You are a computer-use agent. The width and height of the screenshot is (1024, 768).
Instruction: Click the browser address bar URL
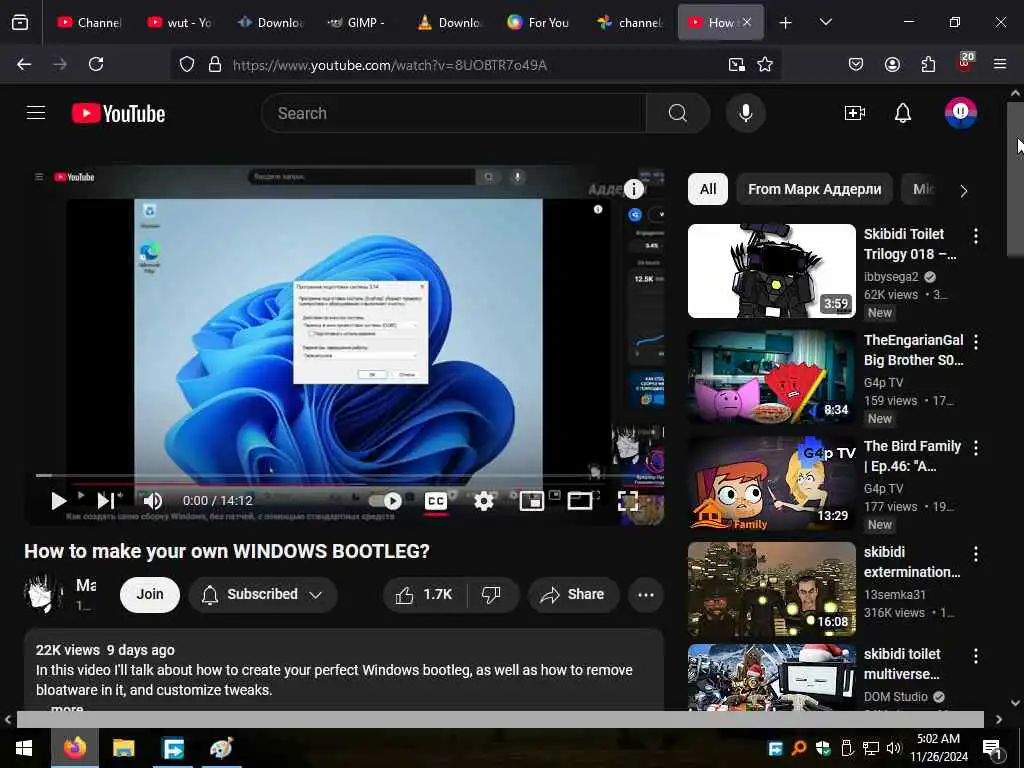[390, 65]
